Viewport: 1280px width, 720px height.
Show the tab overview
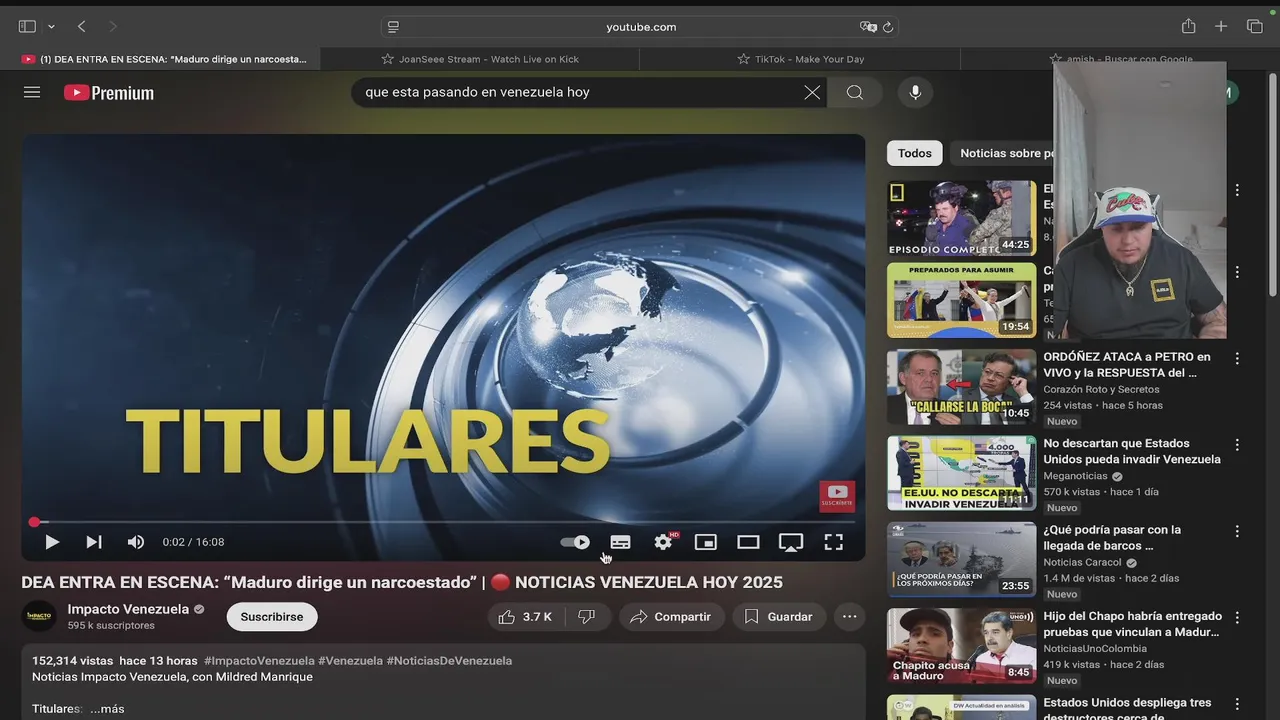(1254, 27)
